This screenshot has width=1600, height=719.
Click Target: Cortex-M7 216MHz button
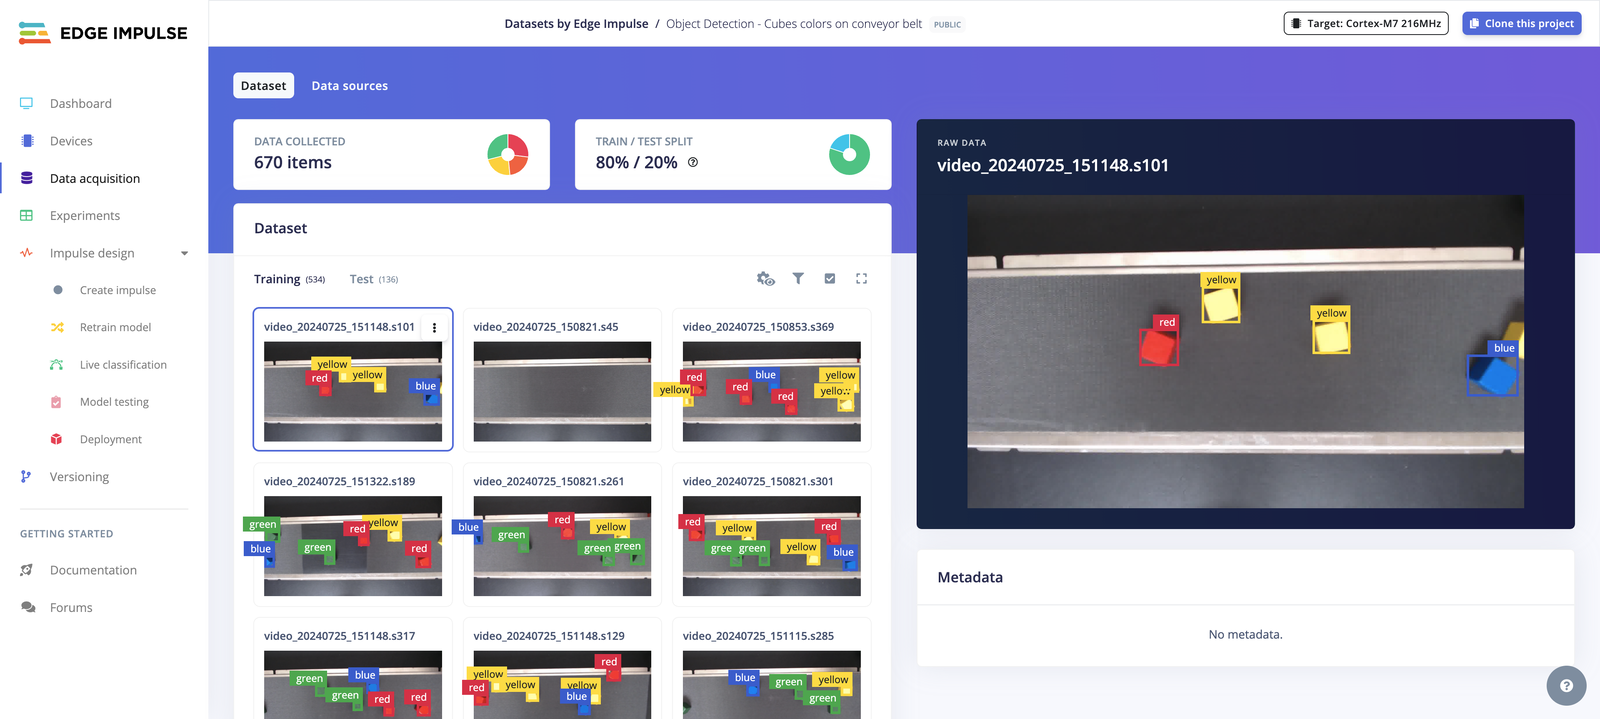(x=1366, y=23)
